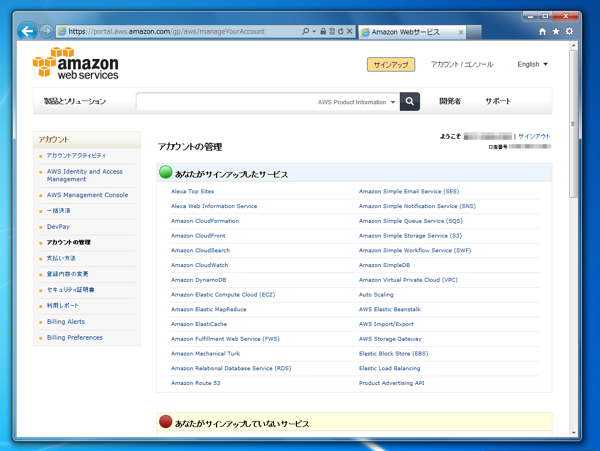The image size is (600, 451).
Task: Open the Amazon CloudFormation link
Action: point(205,221)
